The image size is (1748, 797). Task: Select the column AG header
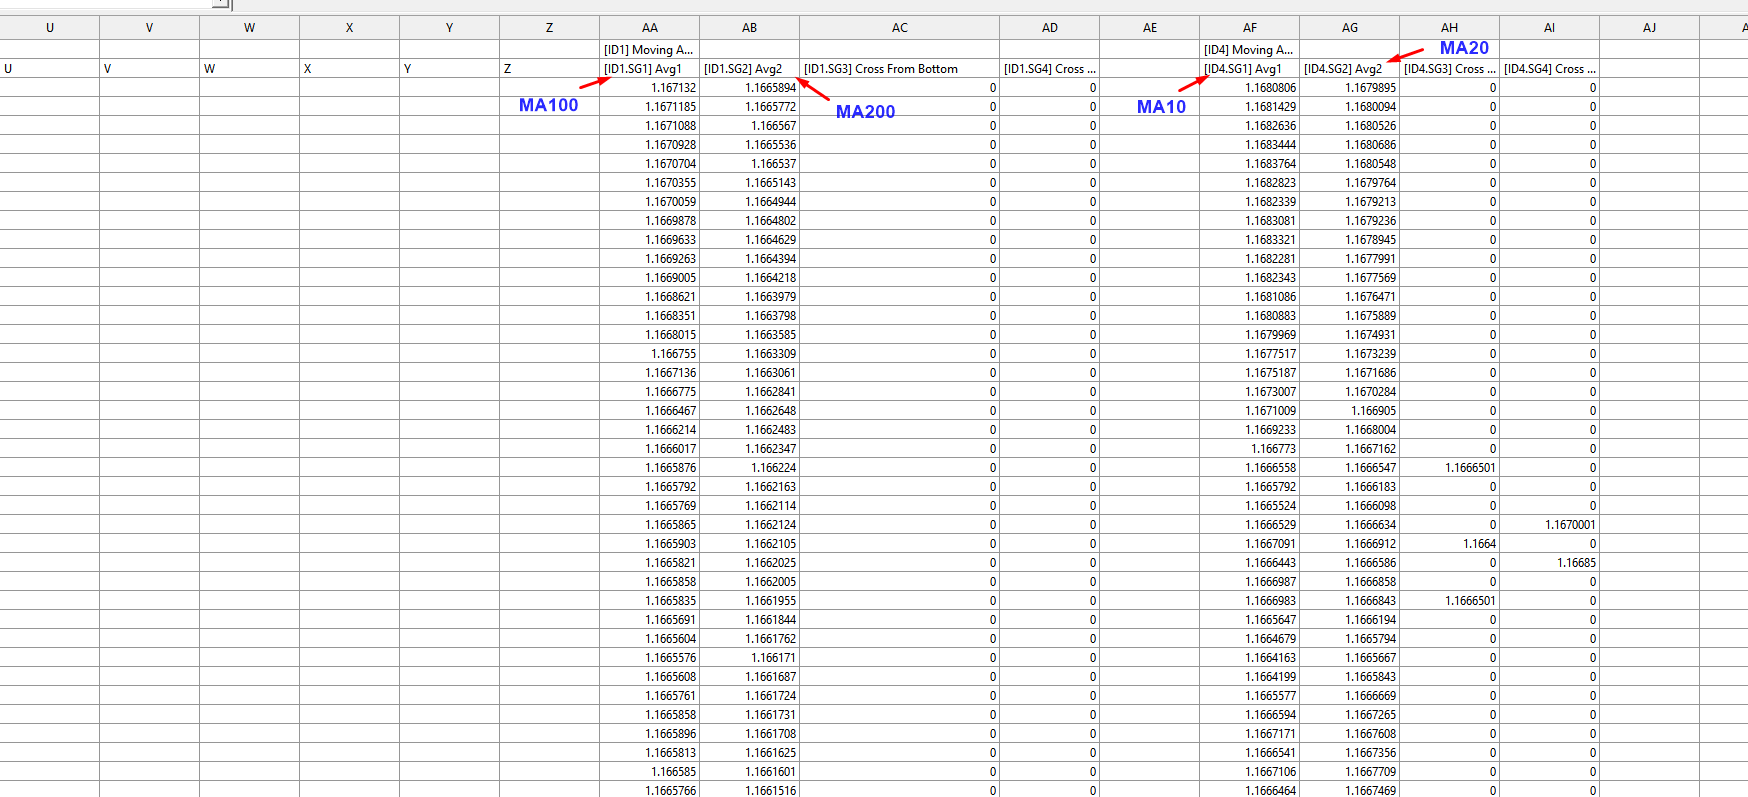[1350, 28]
